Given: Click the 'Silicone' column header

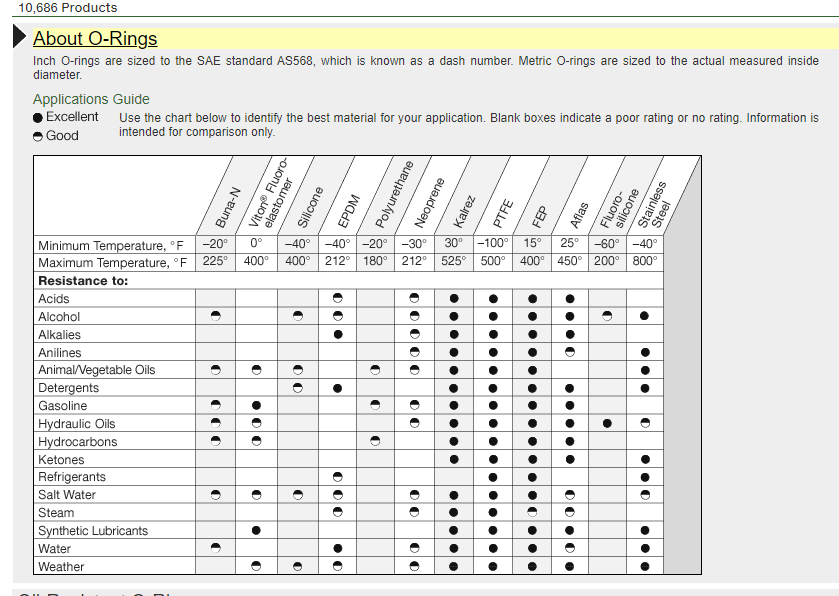Looking at the screenshot, I should click(x=310, y=207).
